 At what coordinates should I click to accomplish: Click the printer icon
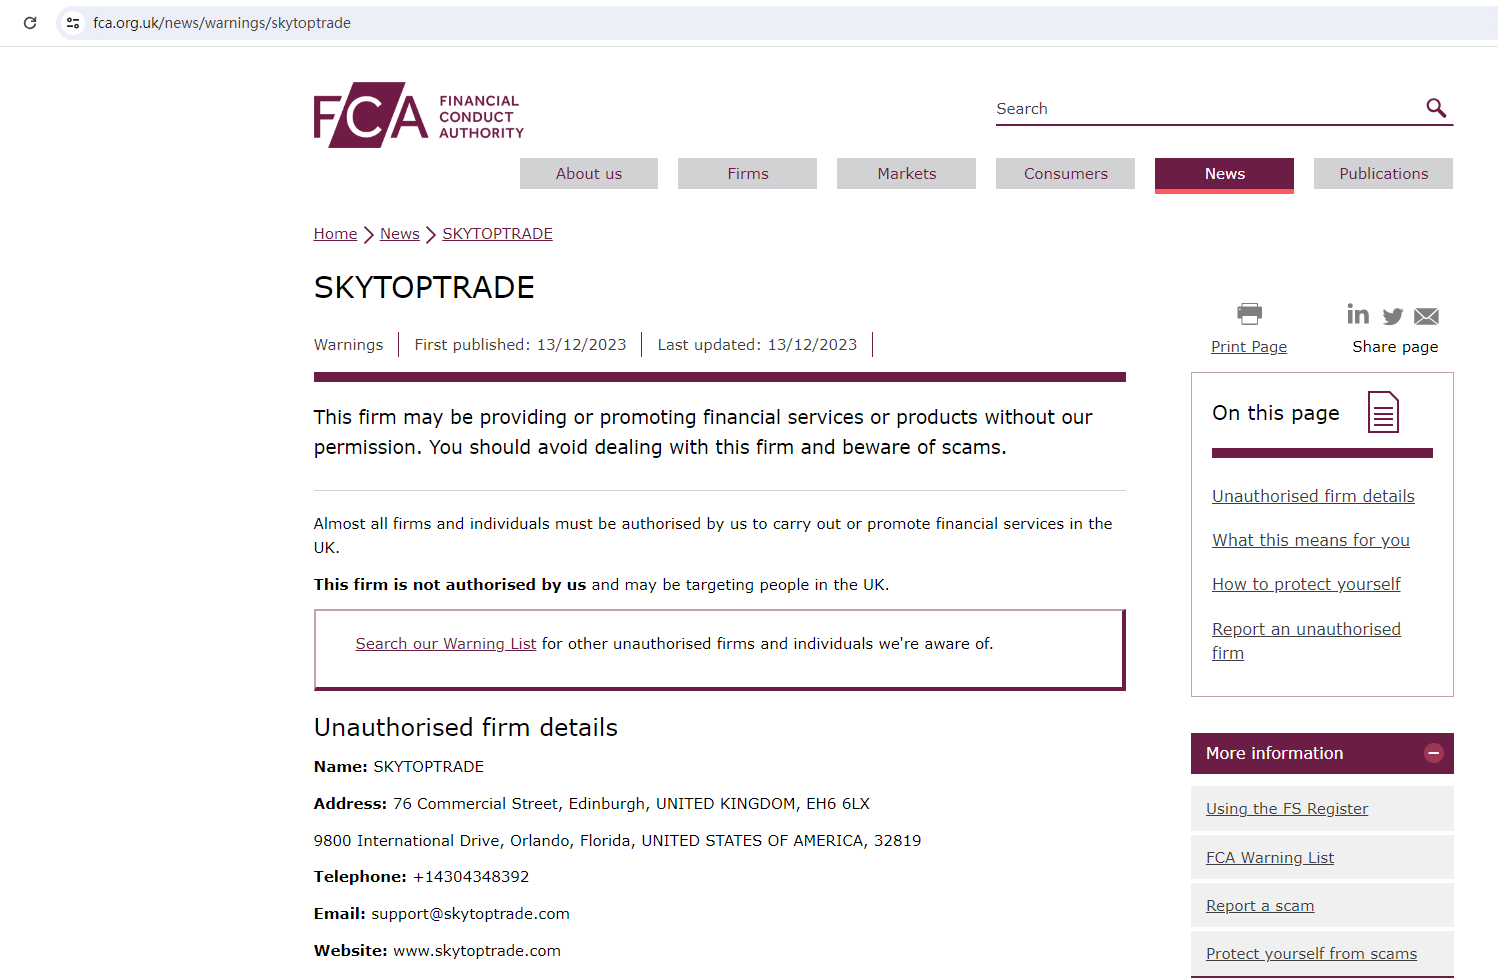[x=1249, y=314]
